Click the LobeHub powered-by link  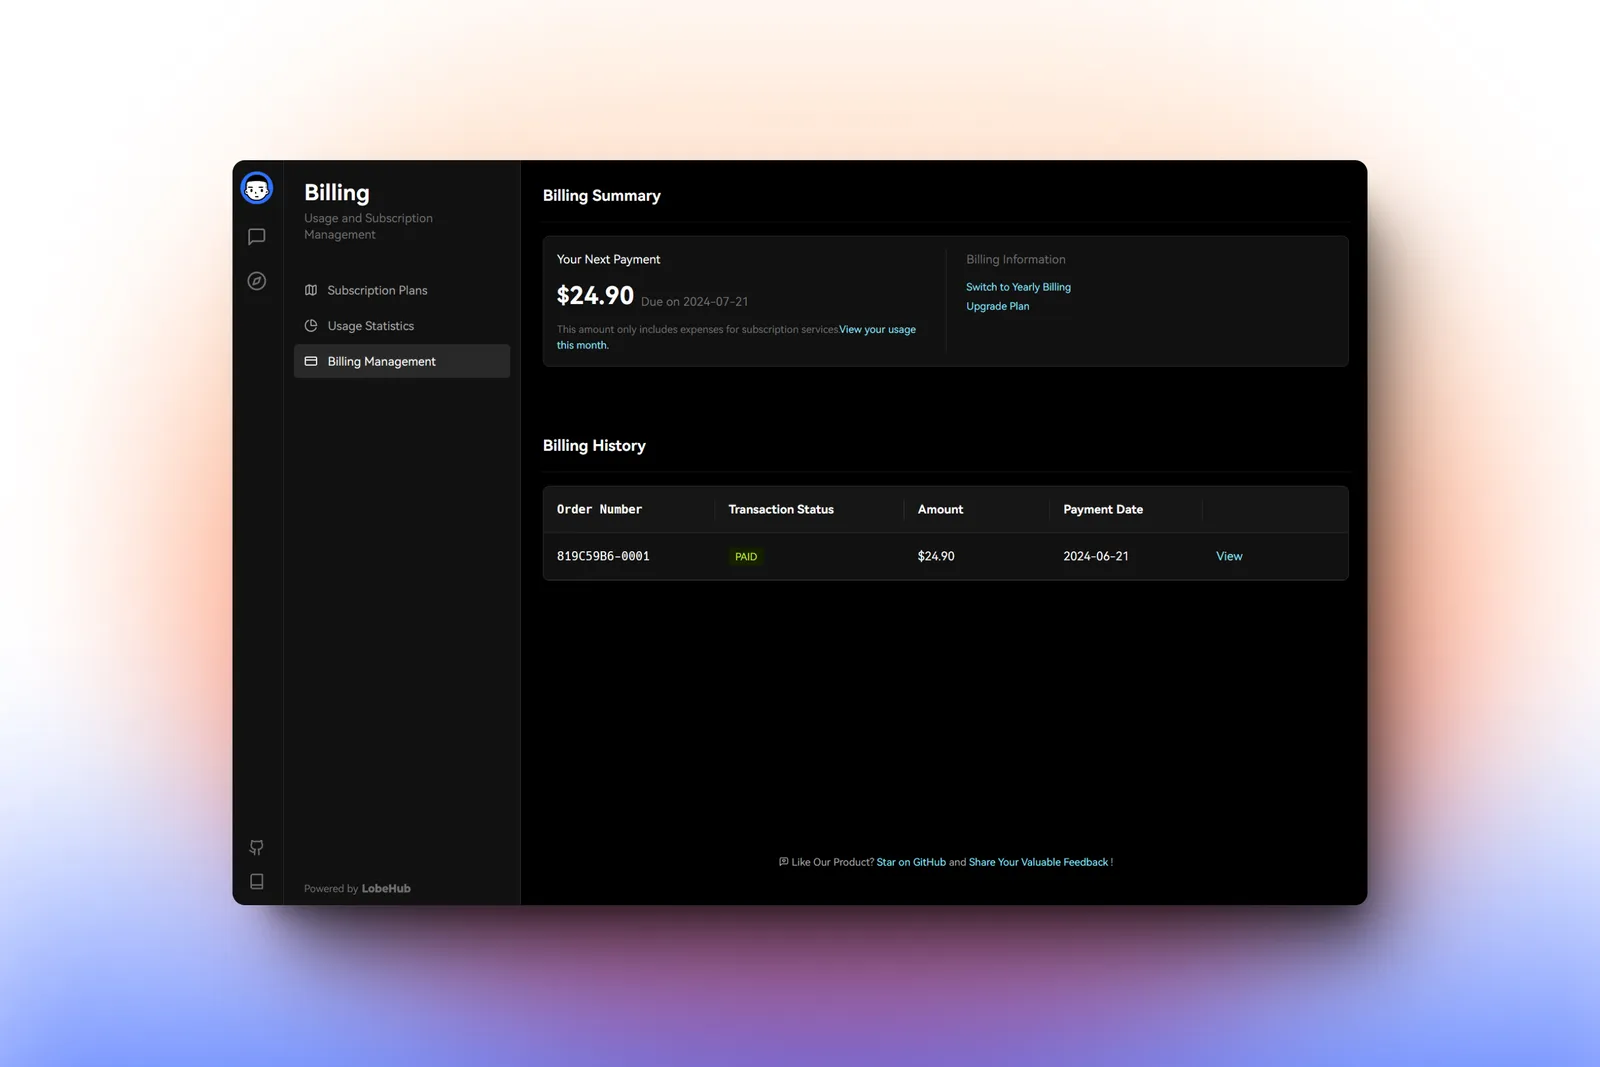point(386,888)
